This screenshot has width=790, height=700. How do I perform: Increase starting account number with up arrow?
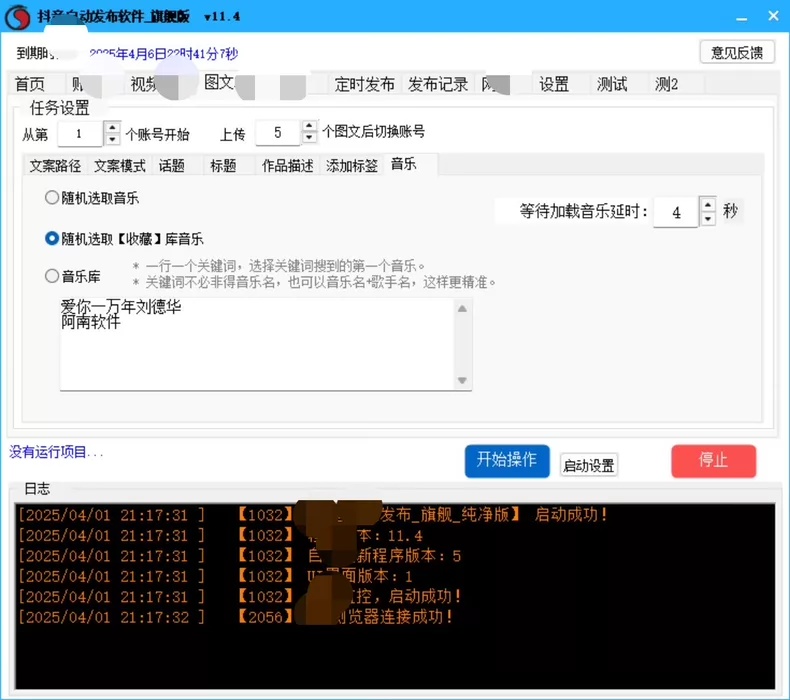click(112, 128)
